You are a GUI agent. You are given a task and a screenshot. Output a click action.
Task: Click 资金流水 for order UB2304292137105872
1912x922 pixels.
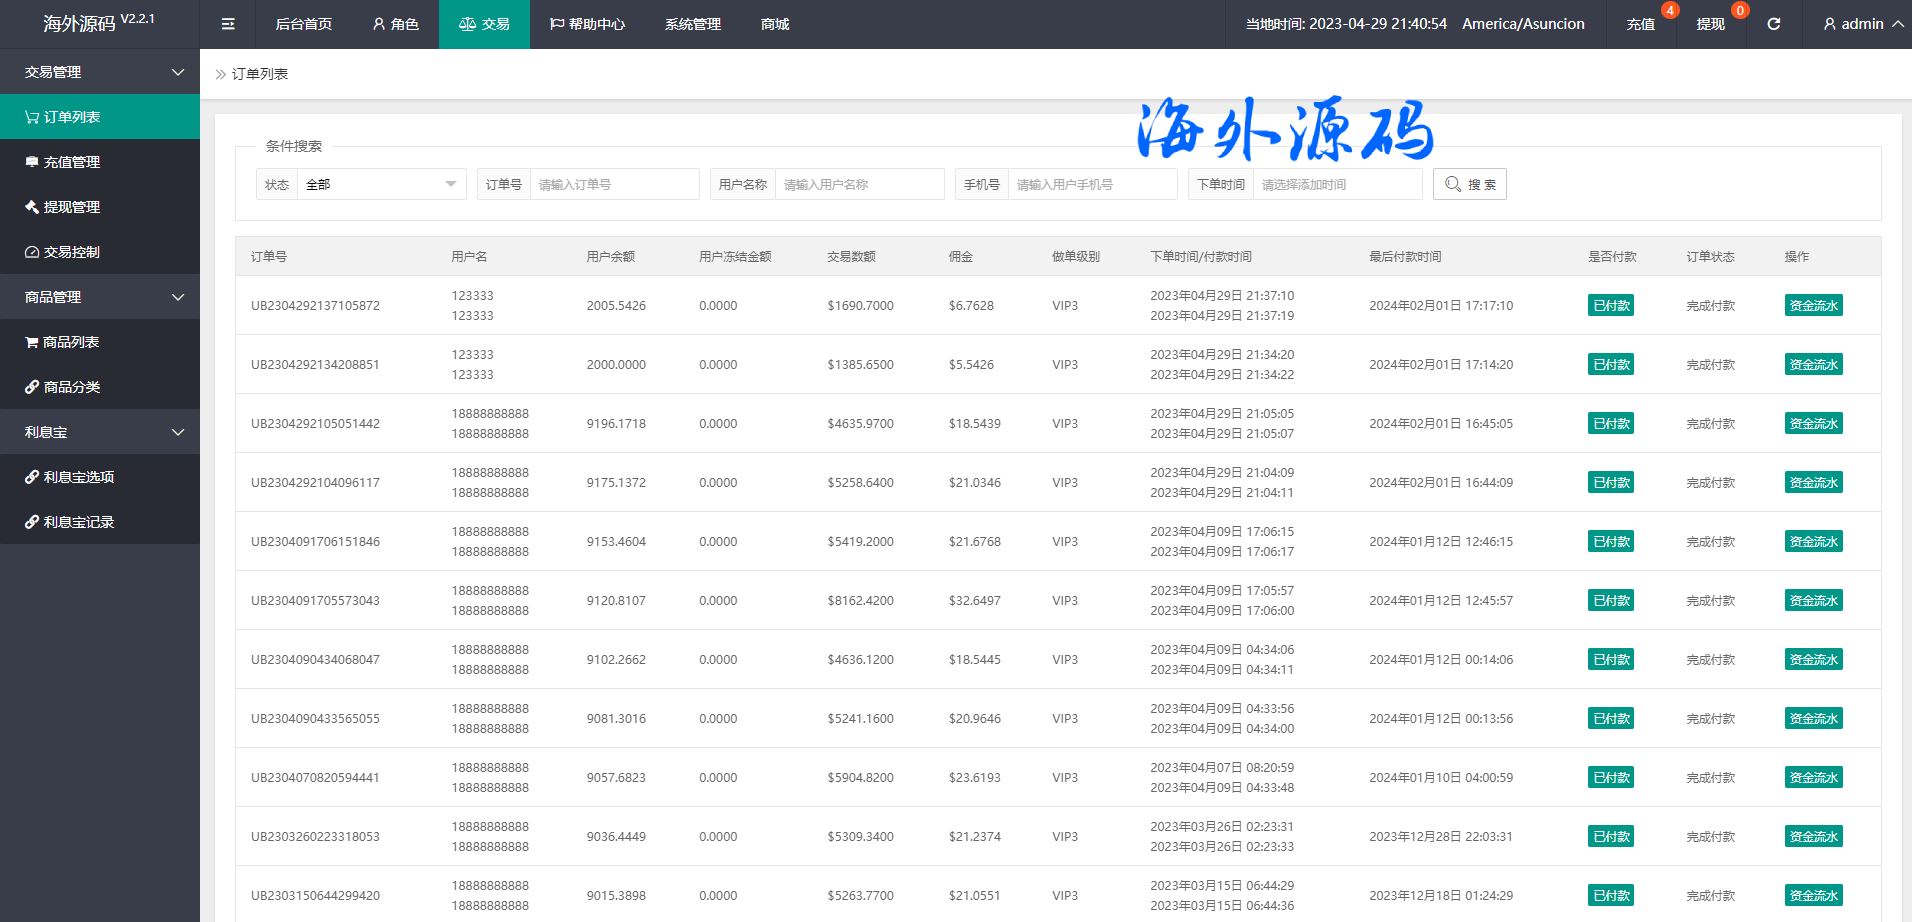coord(1813,306)
